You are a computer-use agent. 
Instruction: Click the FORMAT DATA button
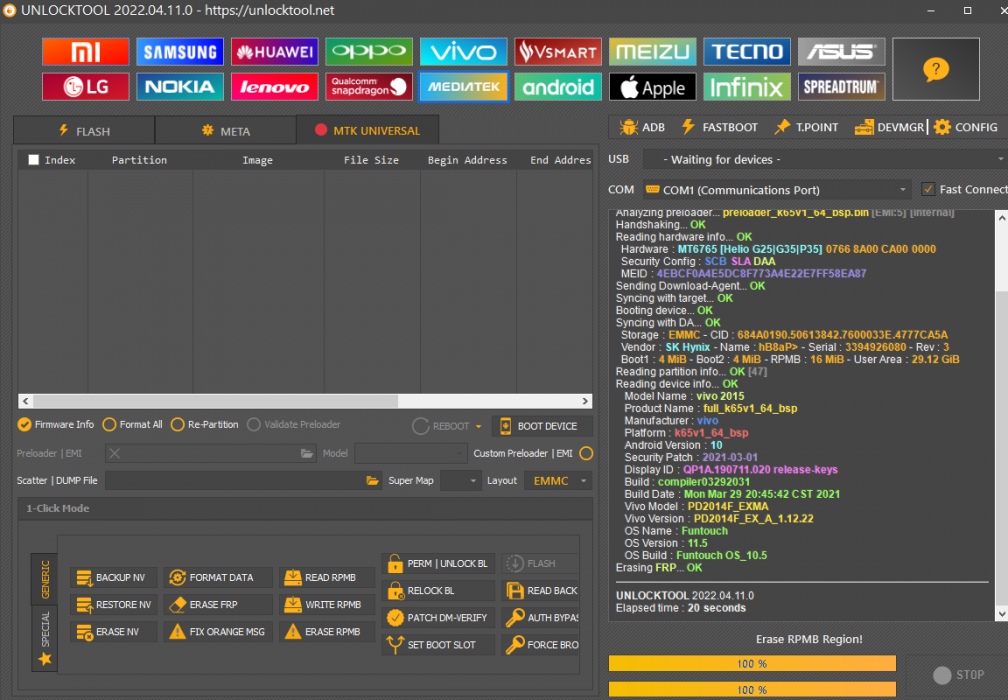(x=218, y=578)
